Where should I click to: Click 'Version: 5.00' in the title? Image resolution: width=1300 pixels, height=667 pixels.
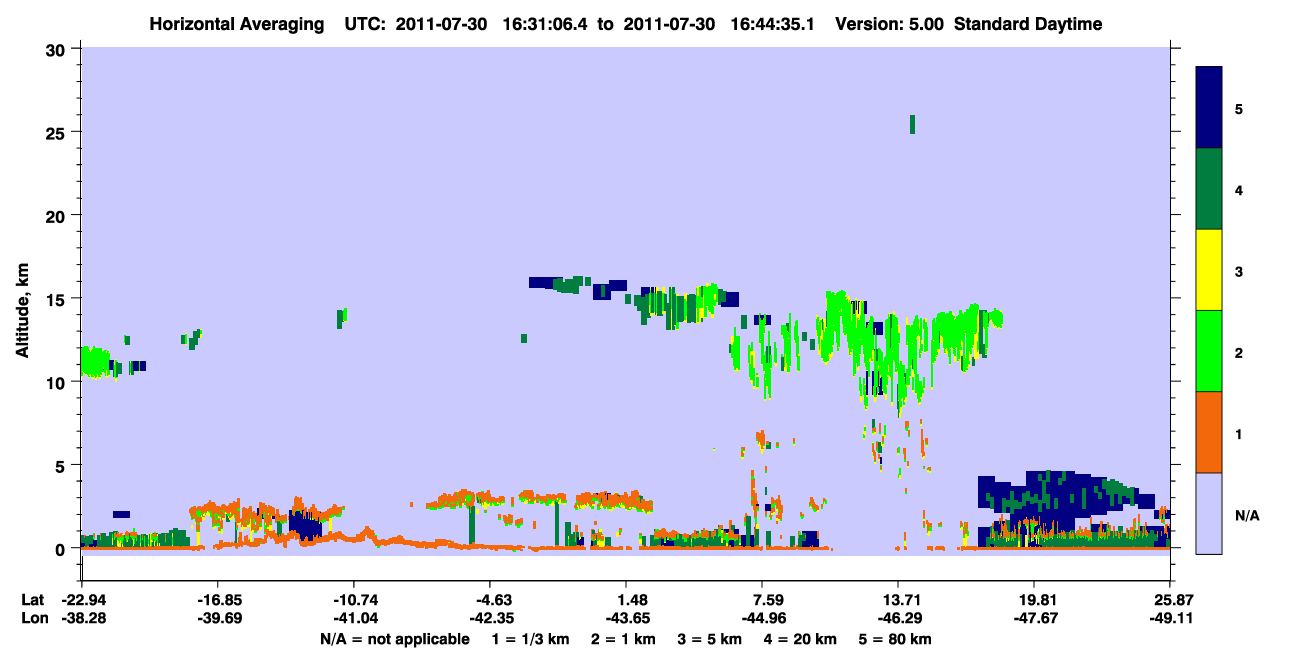[x=891, y=24]
